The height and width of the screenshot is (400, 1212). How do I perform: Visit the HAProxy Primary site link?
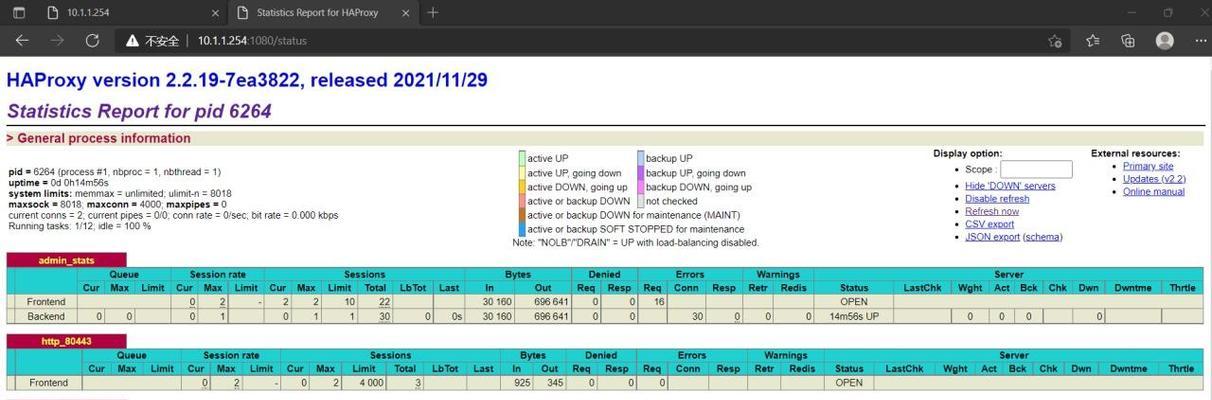[x=1148, y=166]
